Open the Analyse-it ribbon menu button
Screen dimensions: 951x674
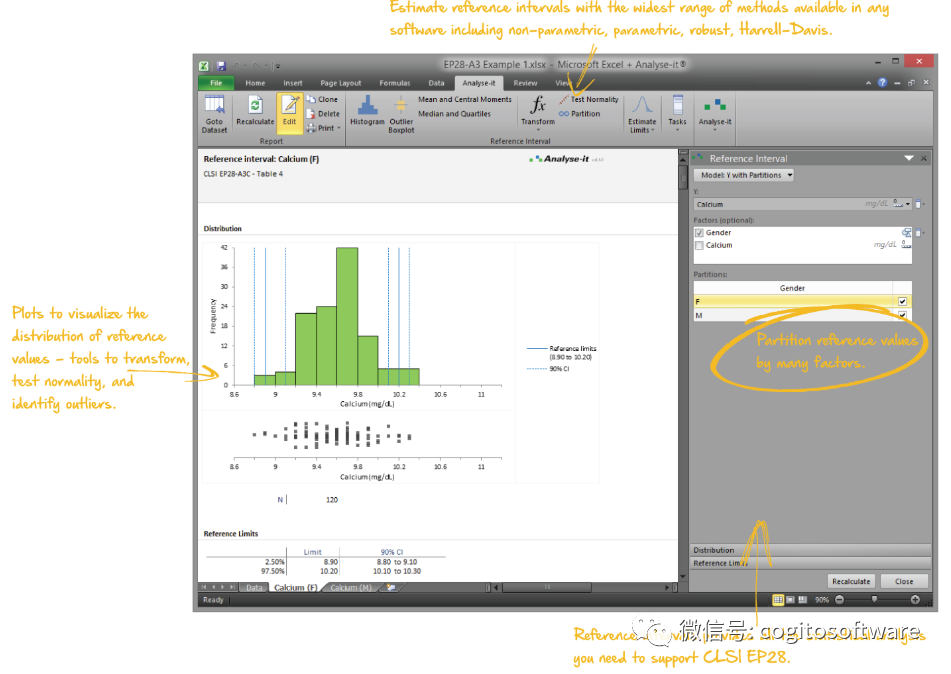(715, 114)
